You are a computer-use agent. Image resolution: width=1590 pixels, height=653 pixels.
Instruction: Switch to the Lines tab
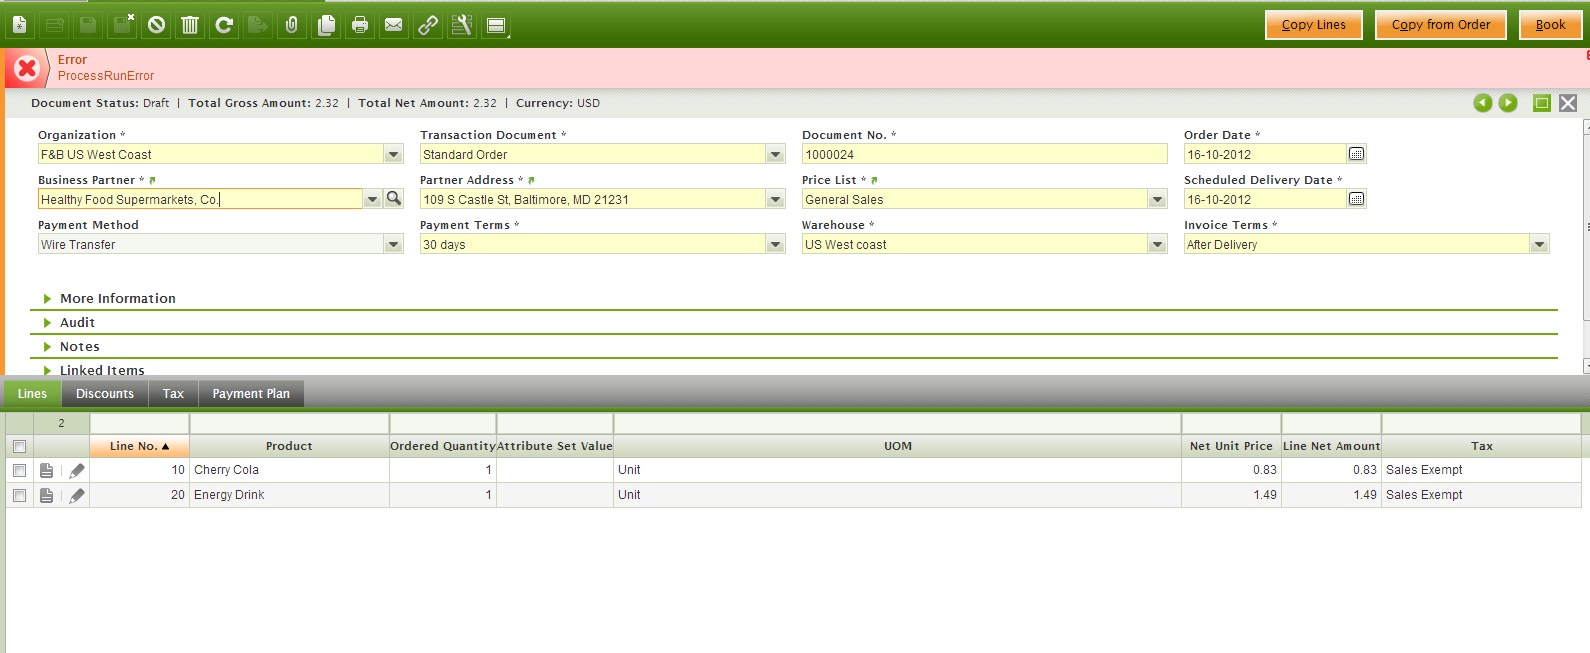pyautogui.click(x=32, y=394)
